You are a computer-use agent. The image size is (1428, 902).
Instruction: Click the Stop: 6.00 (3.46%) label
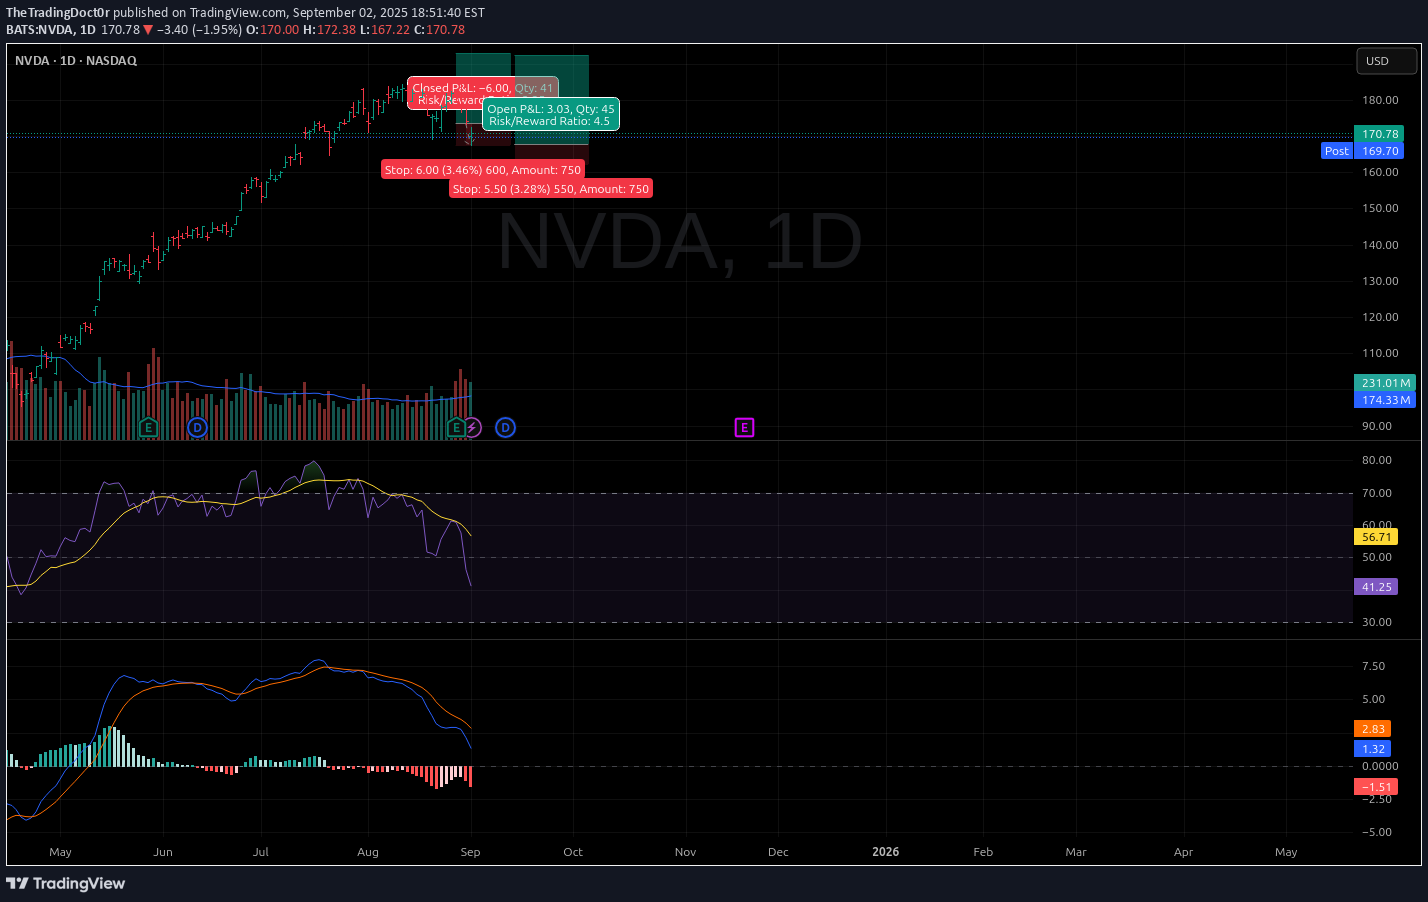483,170
